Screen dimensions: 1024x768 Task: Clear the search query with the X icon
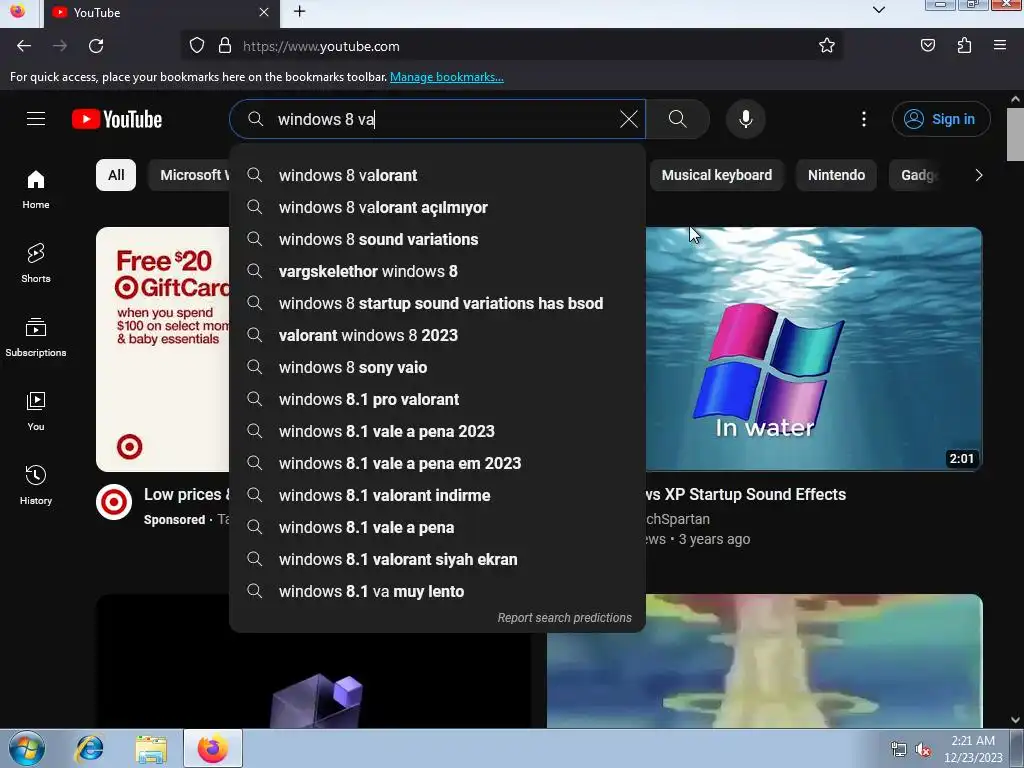click(x=628, y=119)
